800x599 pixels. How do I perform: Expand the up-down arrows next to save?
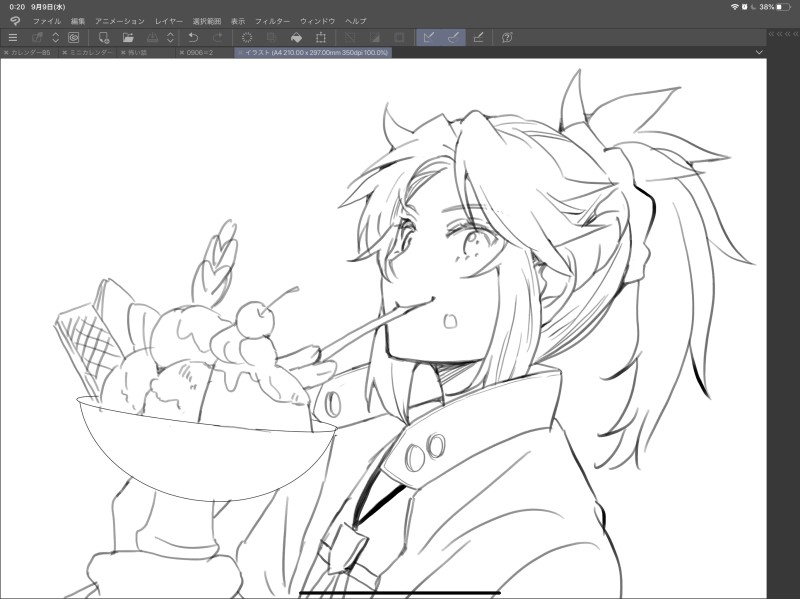pyautogui.click(x=170, y=37)
